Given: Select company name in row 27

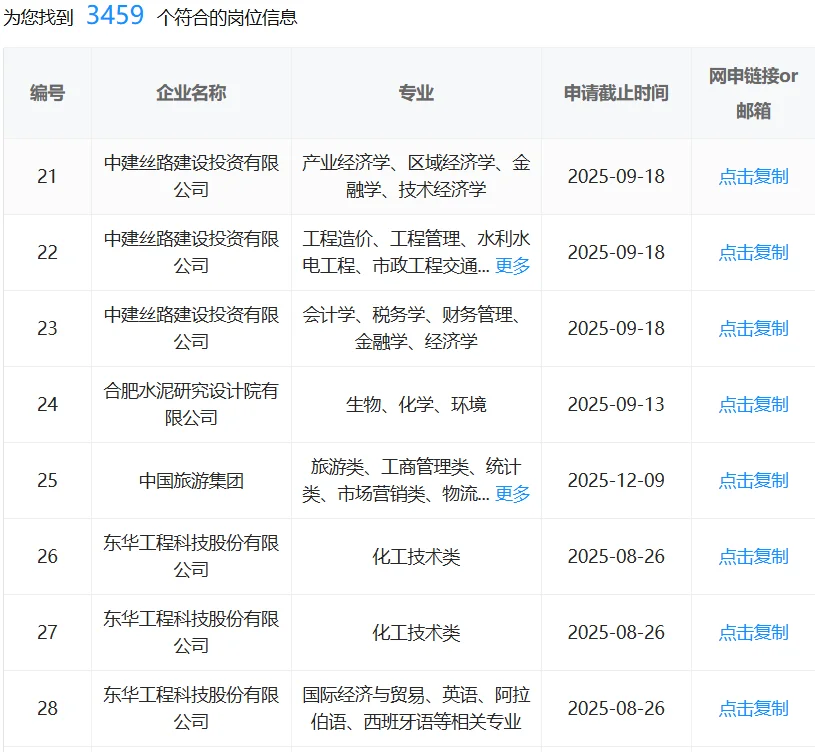Looking at the screenshot, I should point(191,632).
